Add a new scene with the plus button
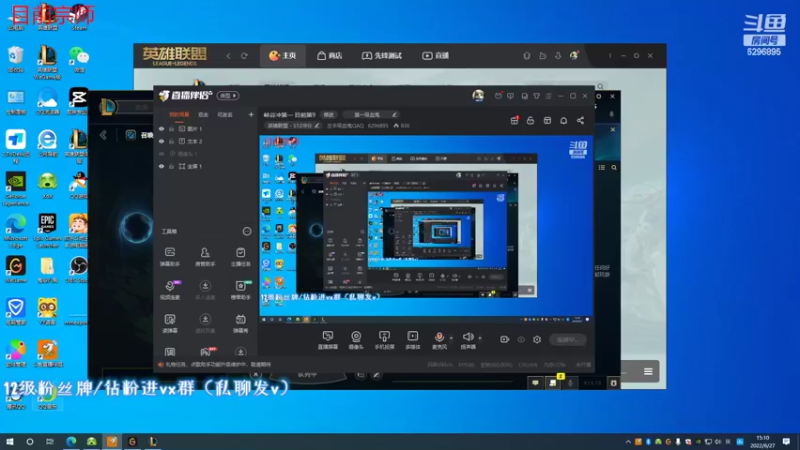800x450 pixels. [251, 115]
